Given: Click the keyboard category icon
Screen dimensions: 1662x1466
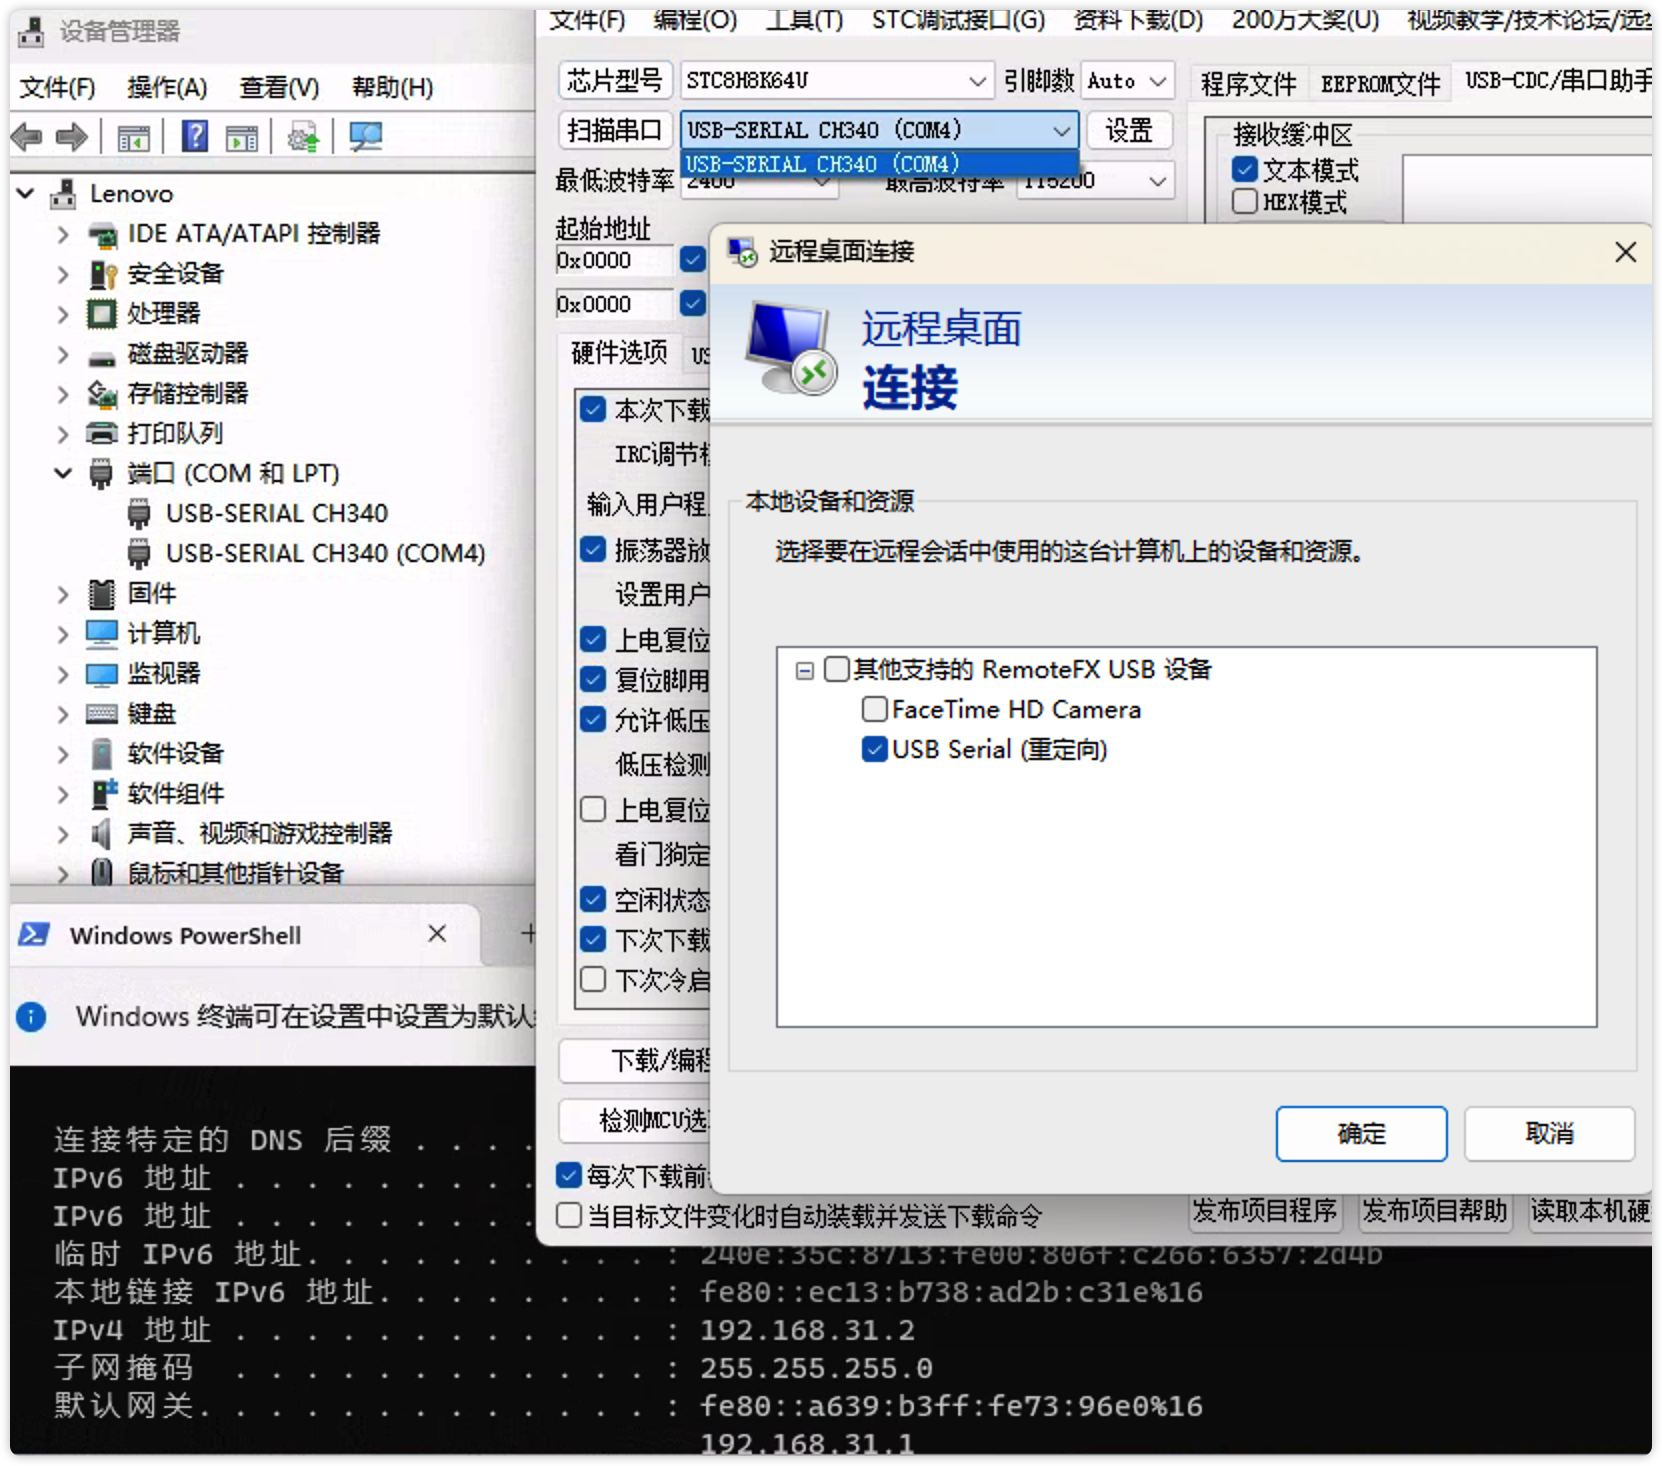Looking at the screenshot, I should (x=102, y=714).
